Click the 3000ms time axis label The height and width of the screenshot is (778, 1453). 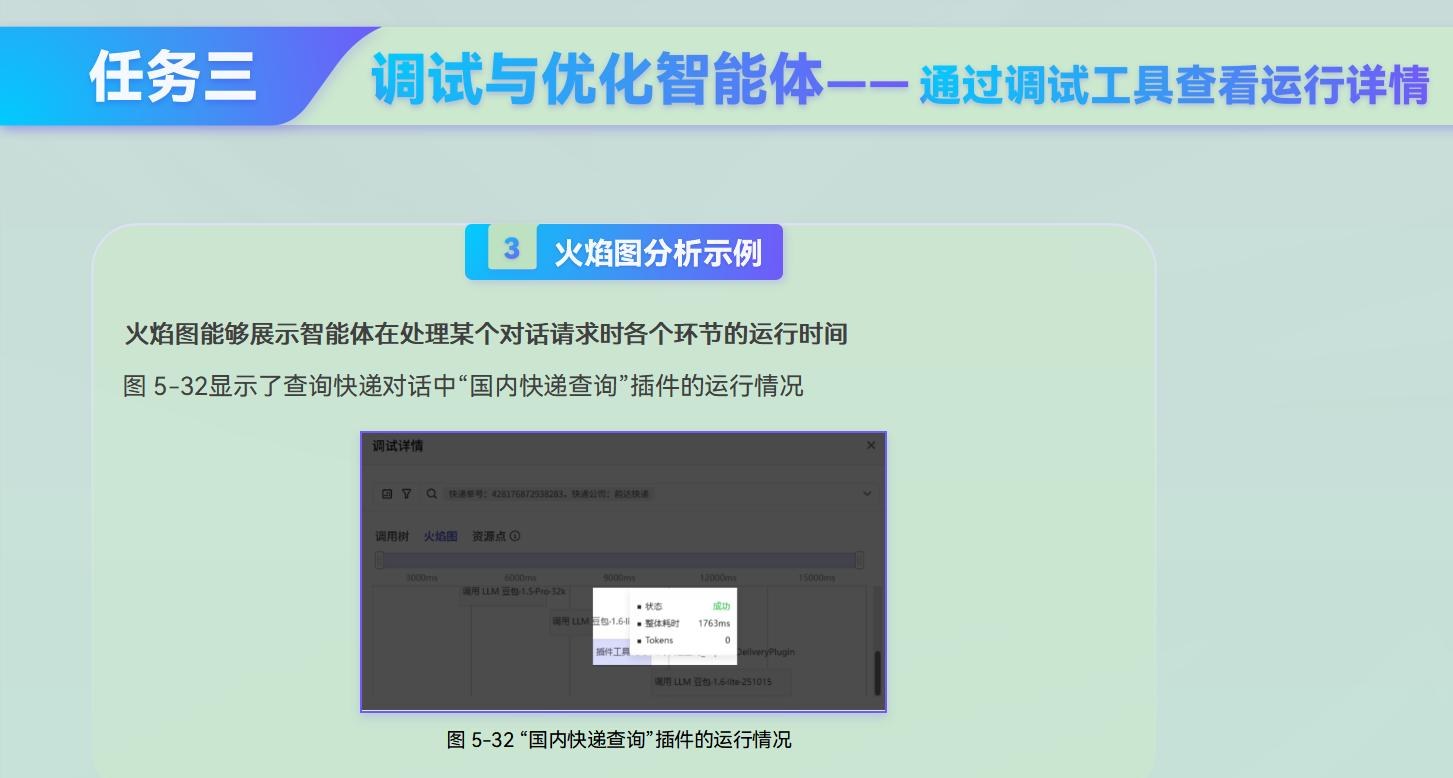(422, 578)
